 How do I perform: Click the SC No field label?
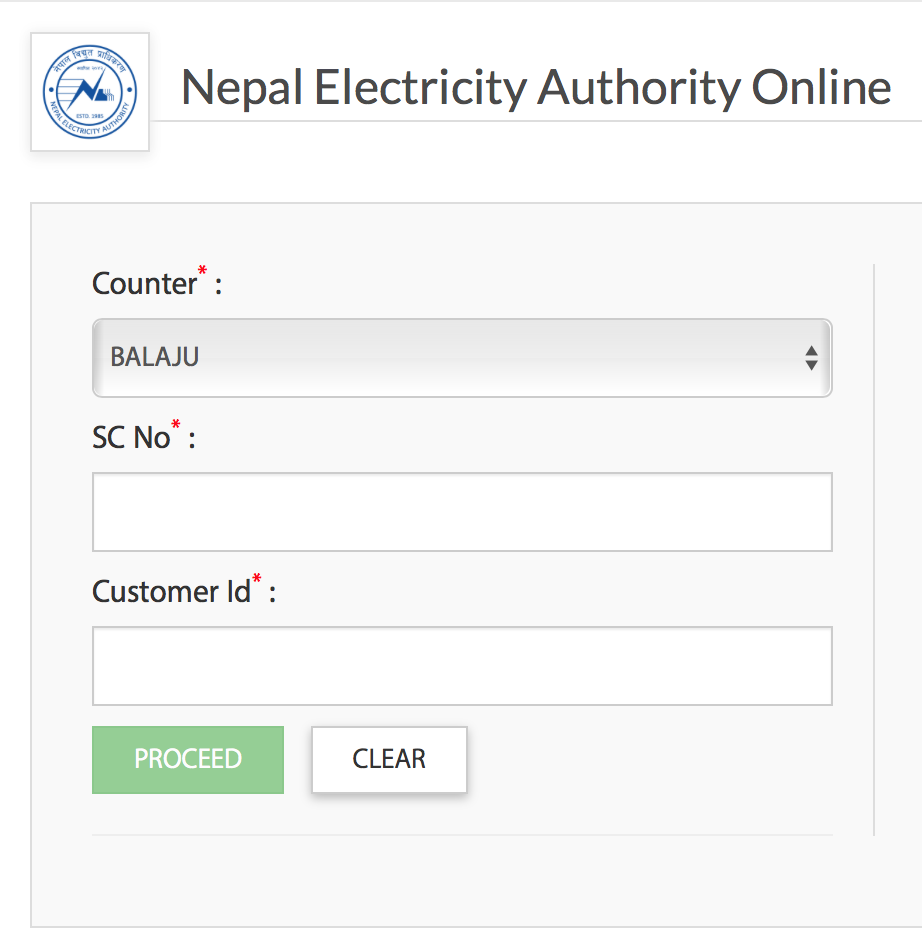pos(131,438)
